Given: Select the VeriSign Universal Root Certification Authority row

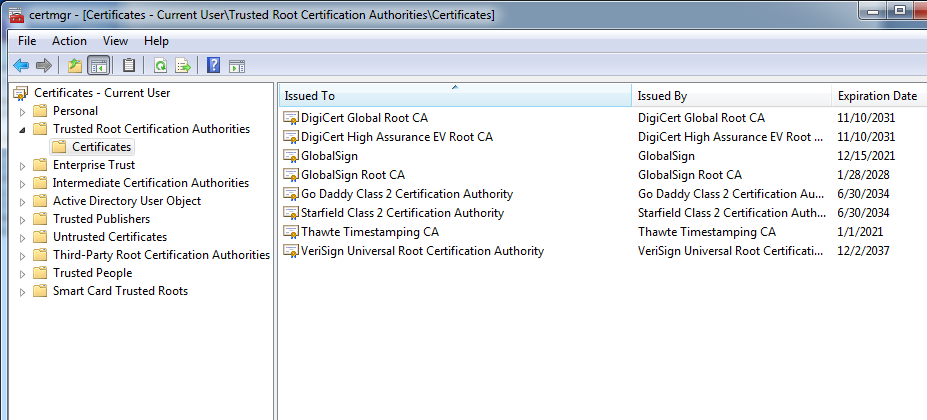Looking at the screenshot, I should (x=422, y=251).
